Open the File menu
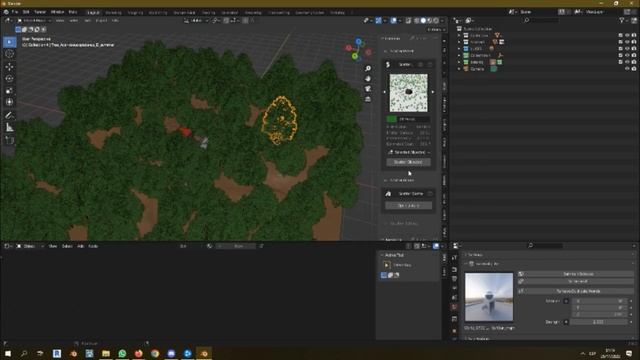 click(x=15, y=12)
